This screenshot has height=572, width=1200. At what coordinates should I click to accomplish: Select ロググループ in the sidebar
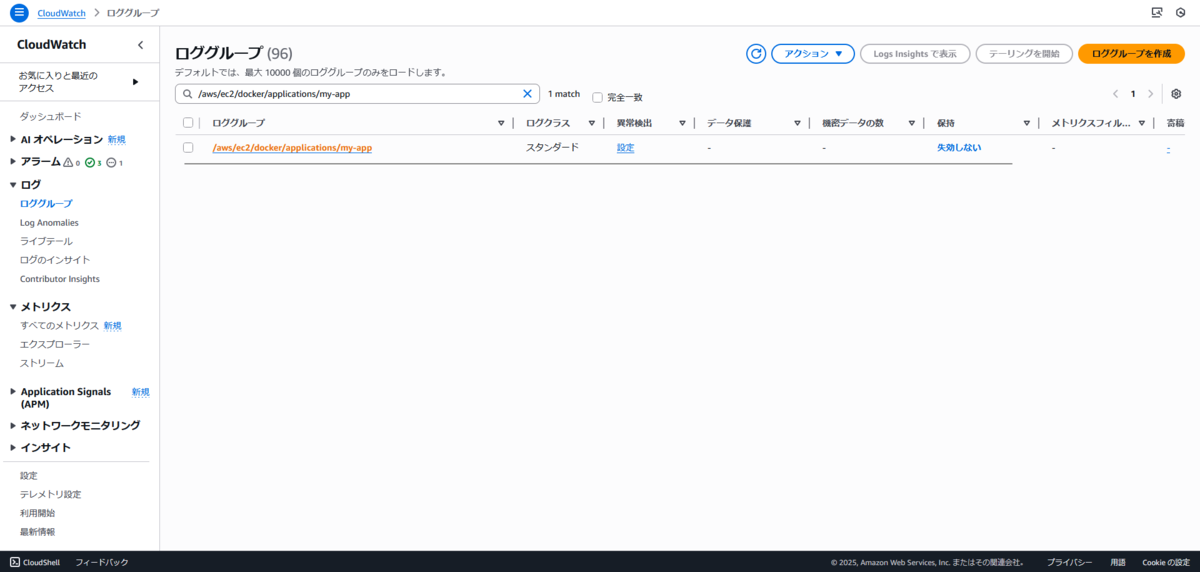[46, 203]
